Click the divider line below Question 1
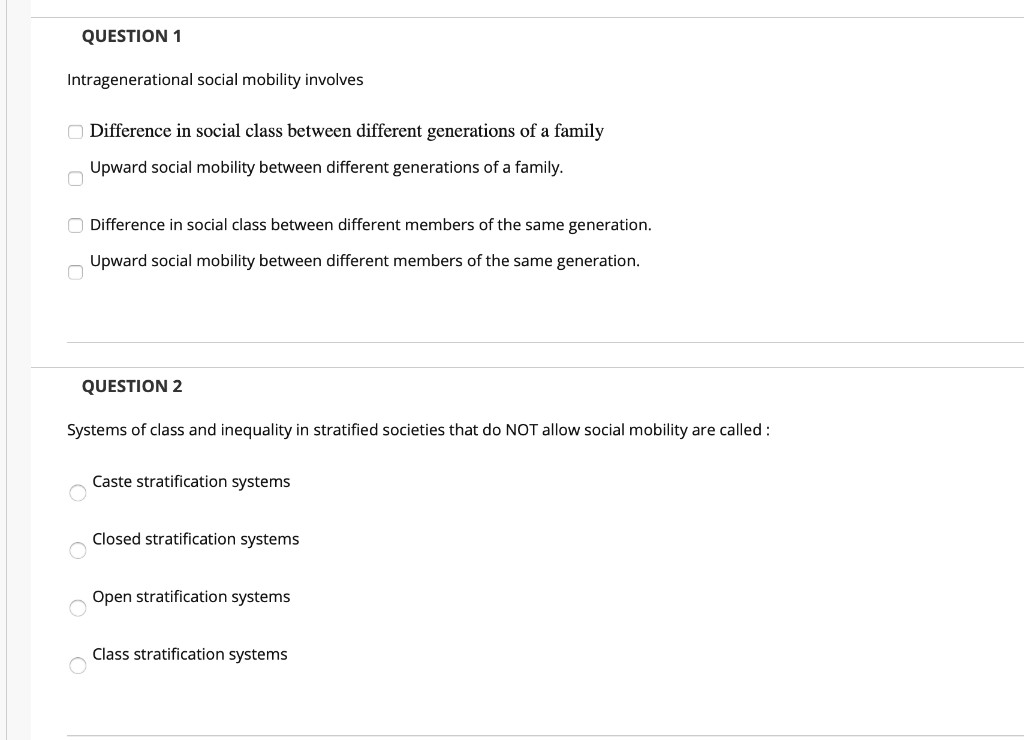1024x740 pixels. 545,341
